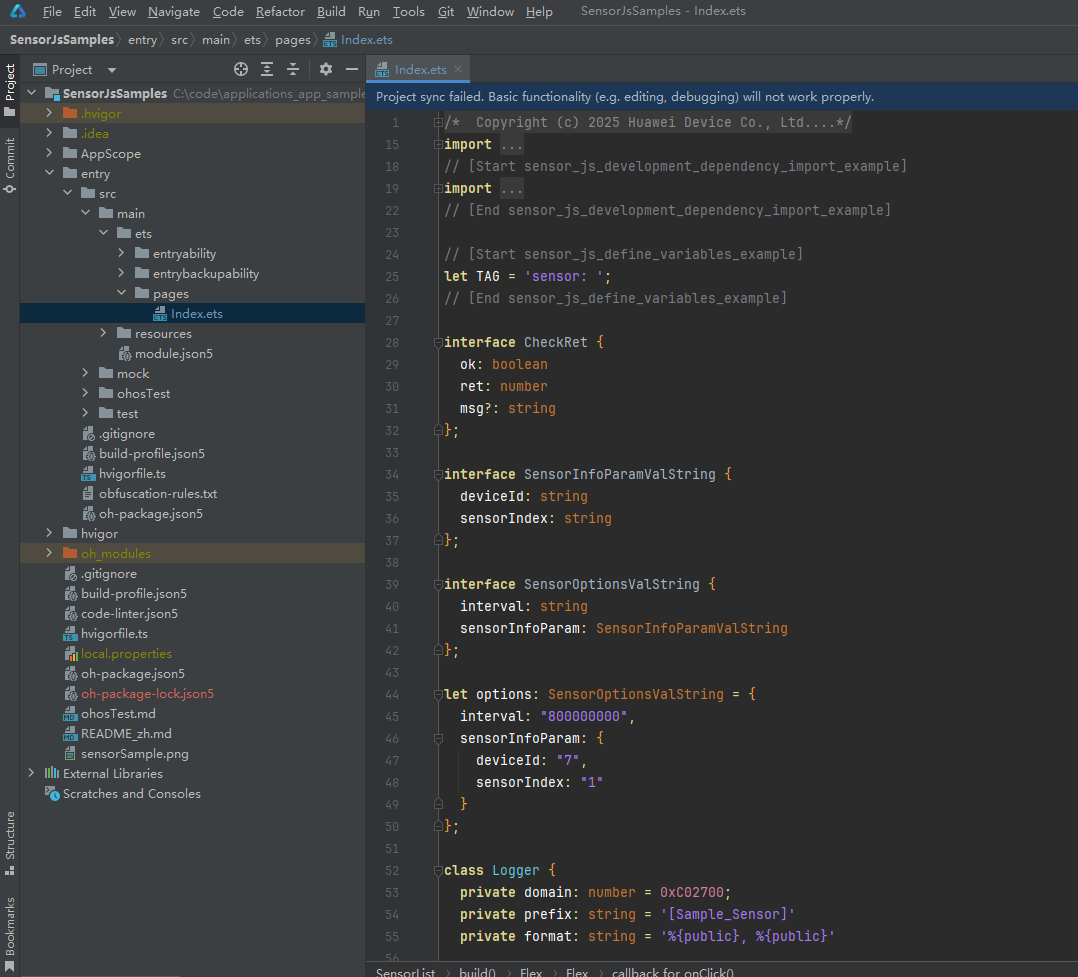The height and width of the screenshot is (977, 1078).
Task: Open the Refactor menu
Action: click(x=280, y=12)
